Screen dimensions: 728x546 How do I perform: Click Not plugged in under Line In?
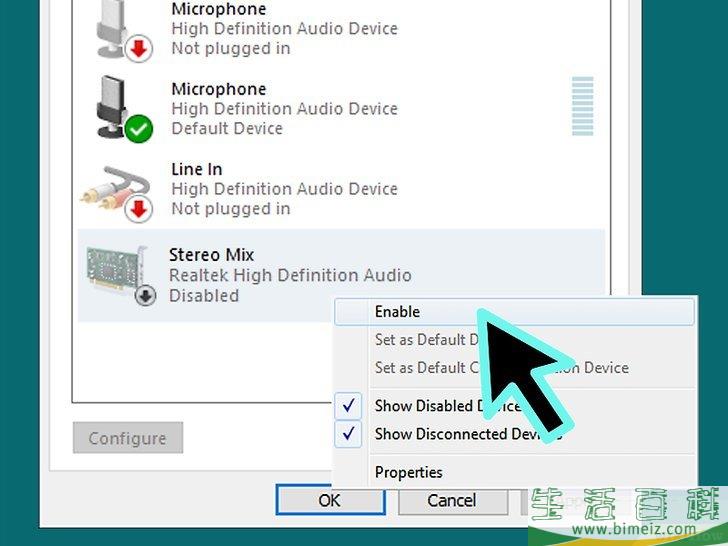click(x=231, y=209)
